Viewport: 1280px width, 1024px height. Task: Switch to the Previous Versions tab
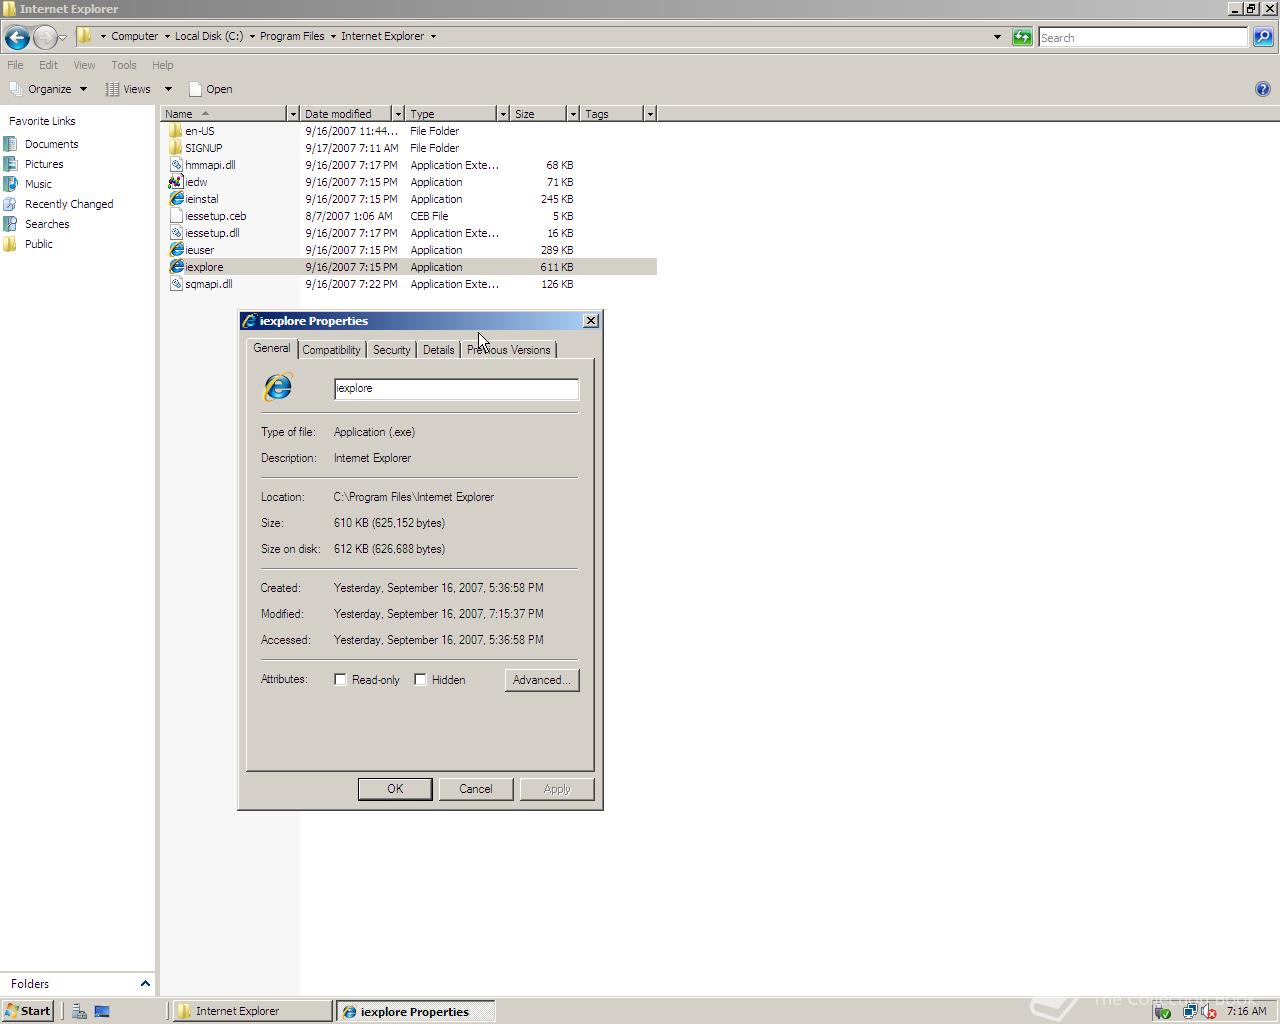point(508,350)
